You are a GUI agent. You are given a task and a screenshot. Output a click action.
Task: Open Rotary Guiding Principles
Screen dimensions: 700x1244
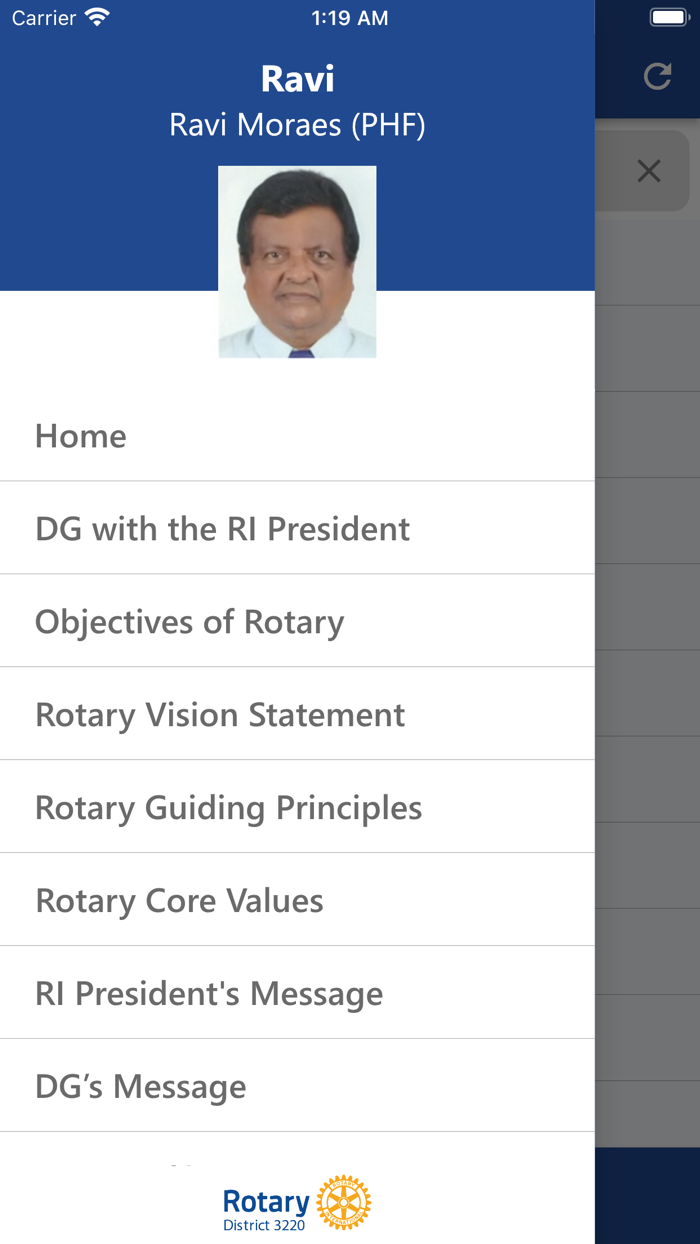click(x=228, y=807)
